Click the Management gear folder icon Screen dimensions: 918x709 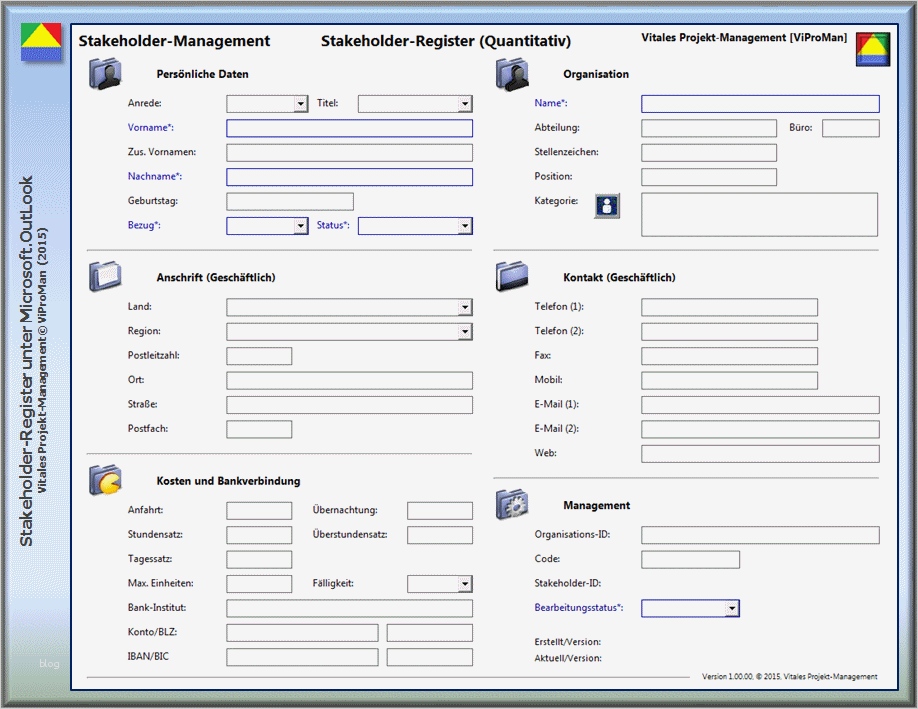(511, 505)
